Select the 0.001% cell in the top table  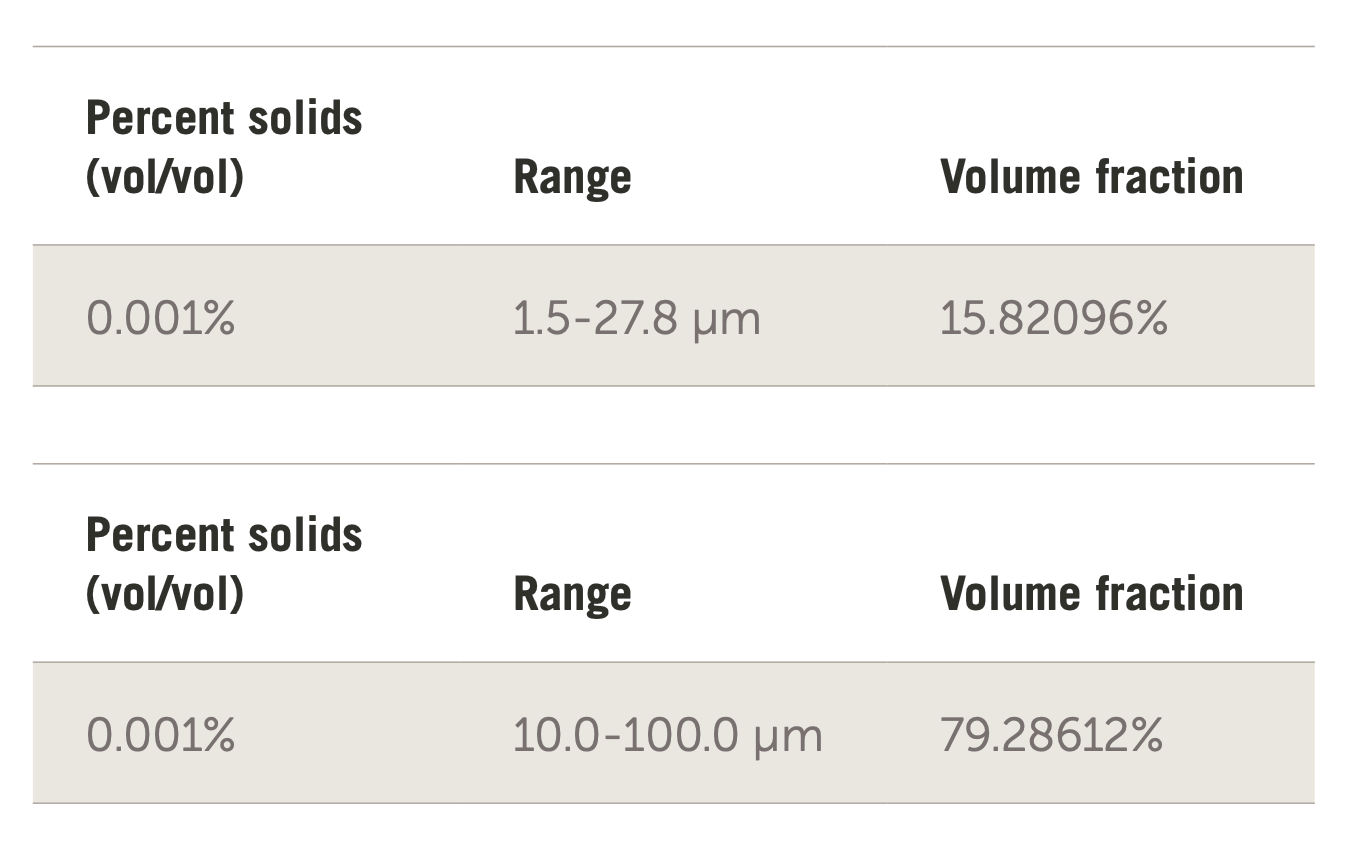pos(160,319)
